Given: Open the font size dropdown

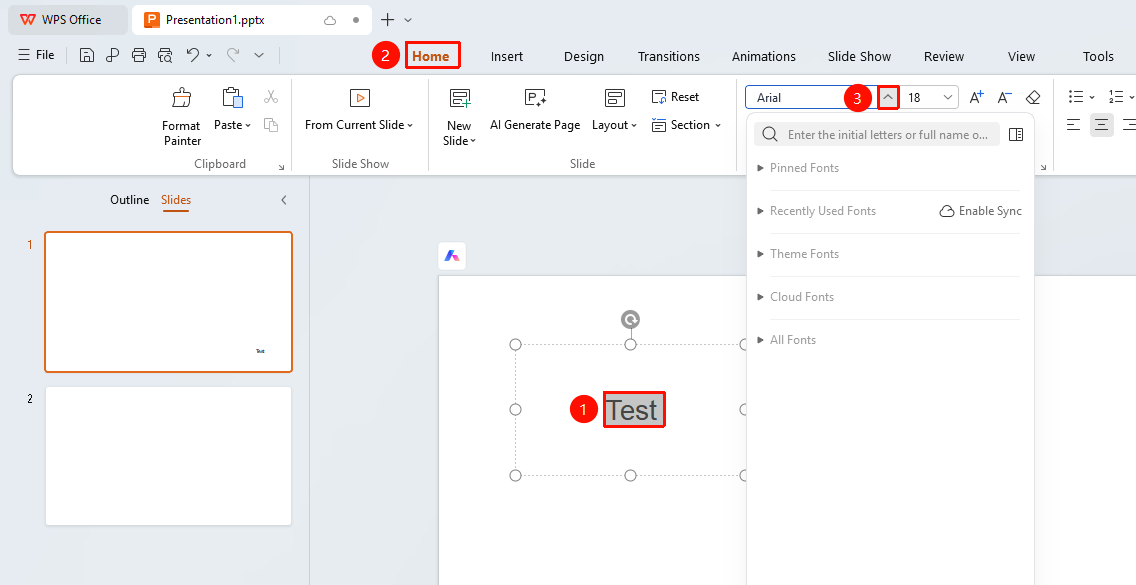Looking at the screenshot, I should pos(948,97).
